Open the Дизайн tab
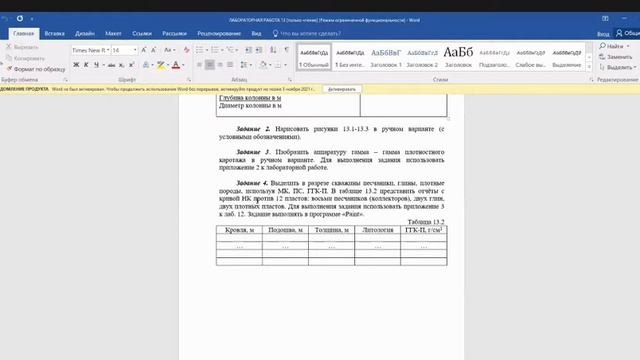 pyautogui.click(x=85, y=33)
